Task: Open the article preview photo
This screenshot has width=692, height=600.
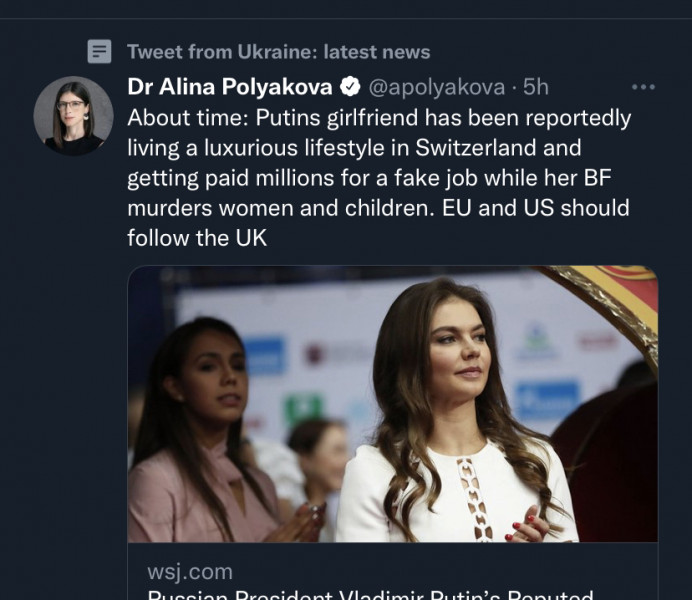Action: (x=392, y=403)
